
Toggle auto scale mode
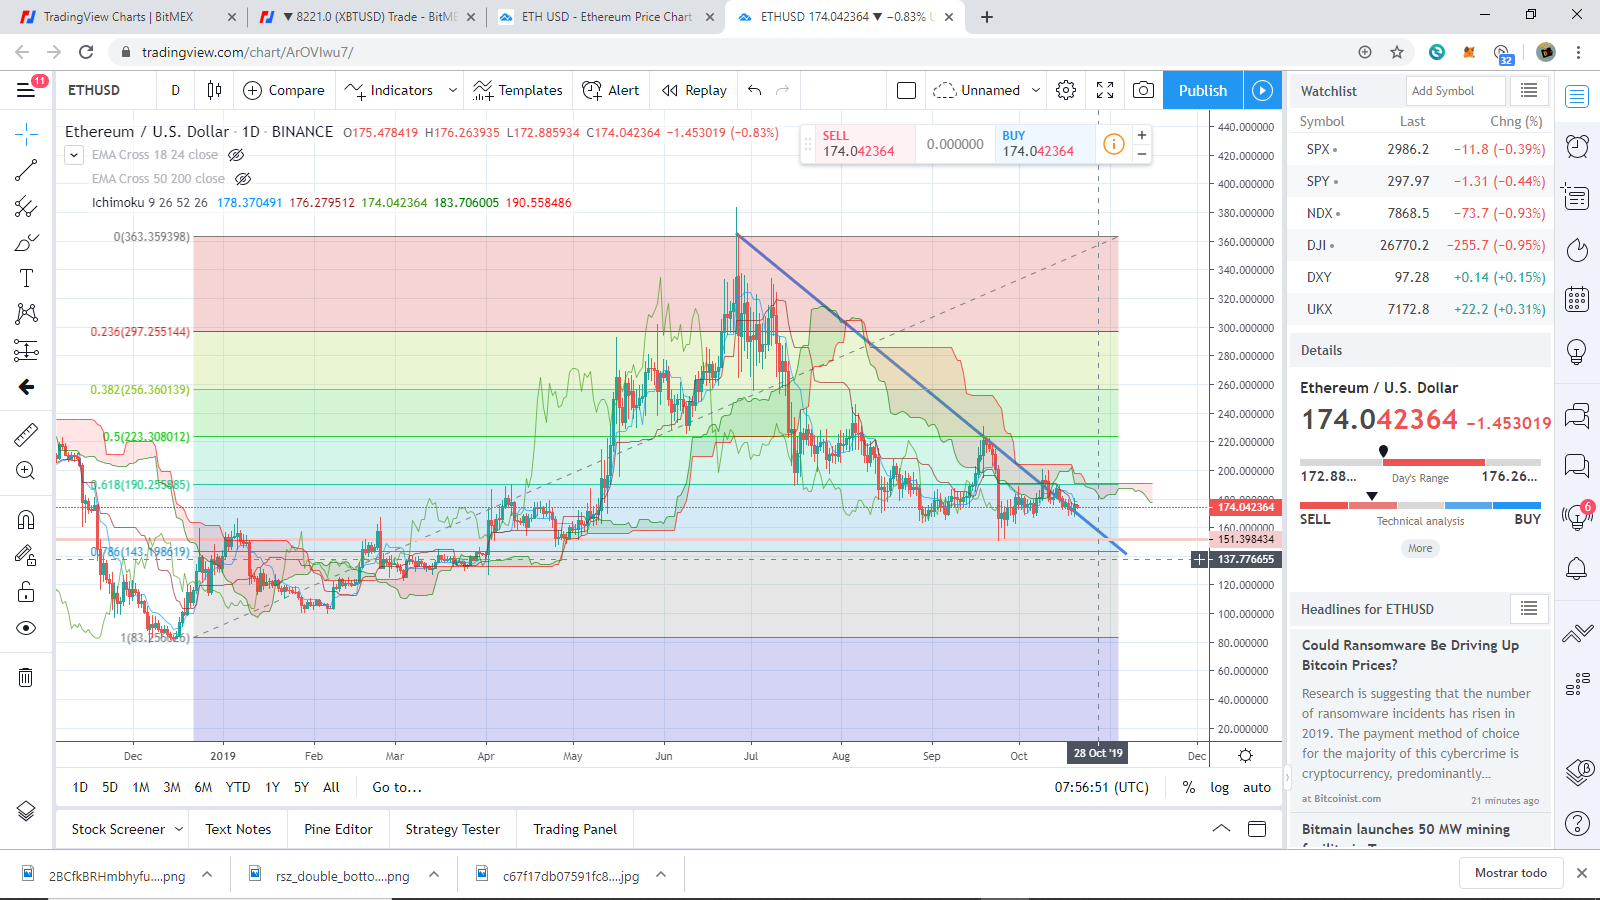click(1257, 787)
